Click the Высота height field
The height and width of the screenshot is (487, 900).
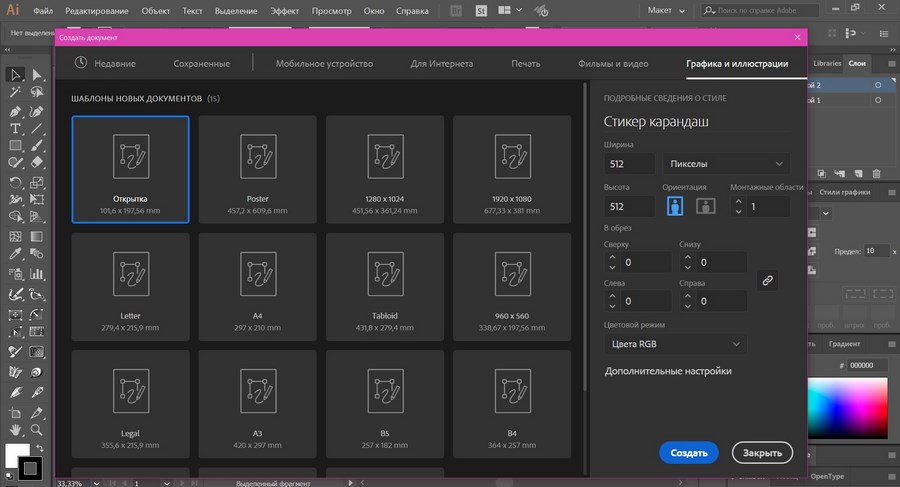[629, 206]
